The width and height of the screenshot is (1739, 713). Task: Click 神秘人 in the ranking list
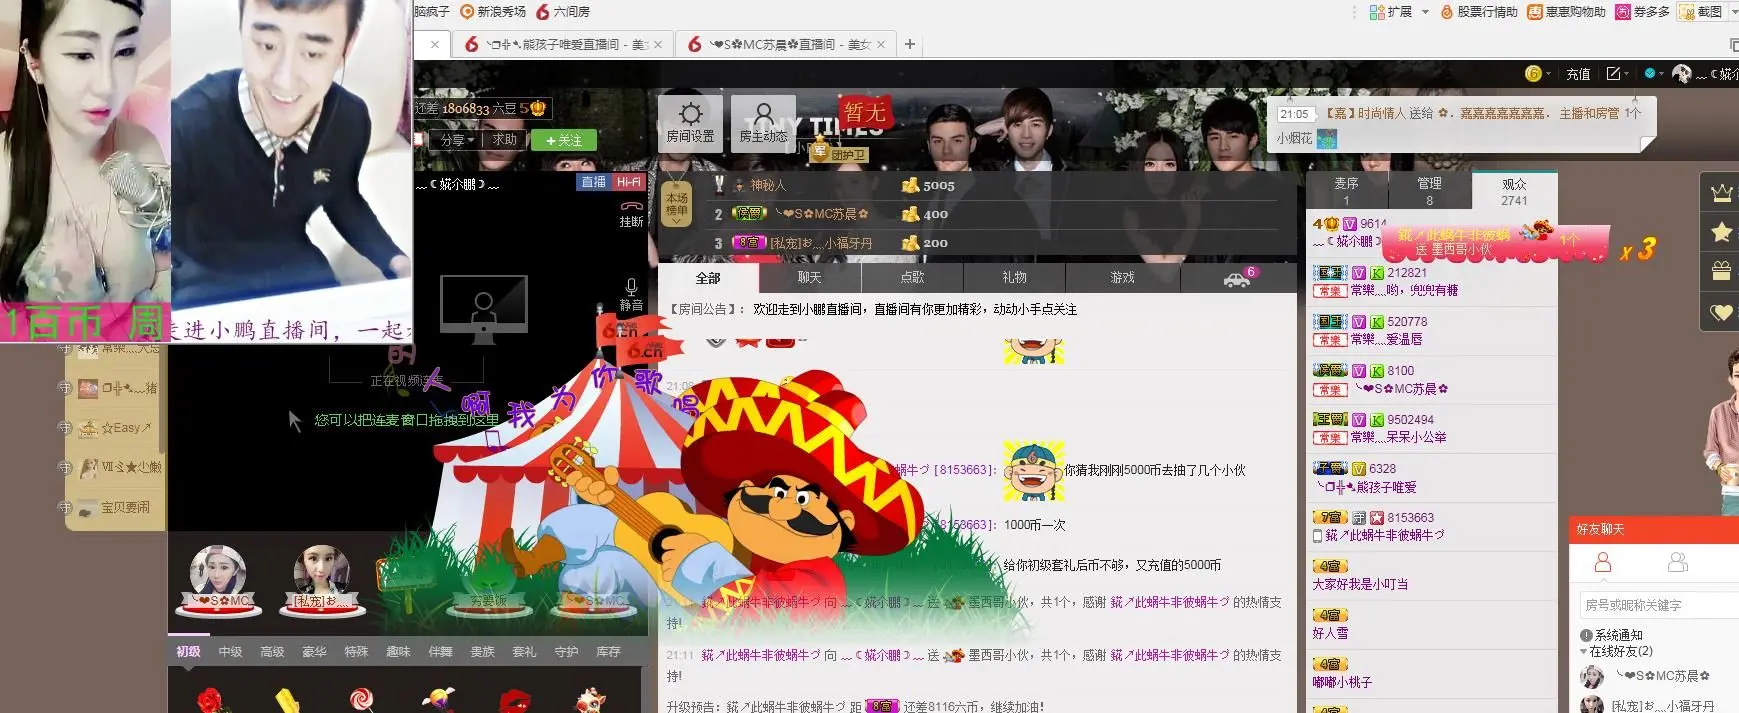(x=768, y=185)
